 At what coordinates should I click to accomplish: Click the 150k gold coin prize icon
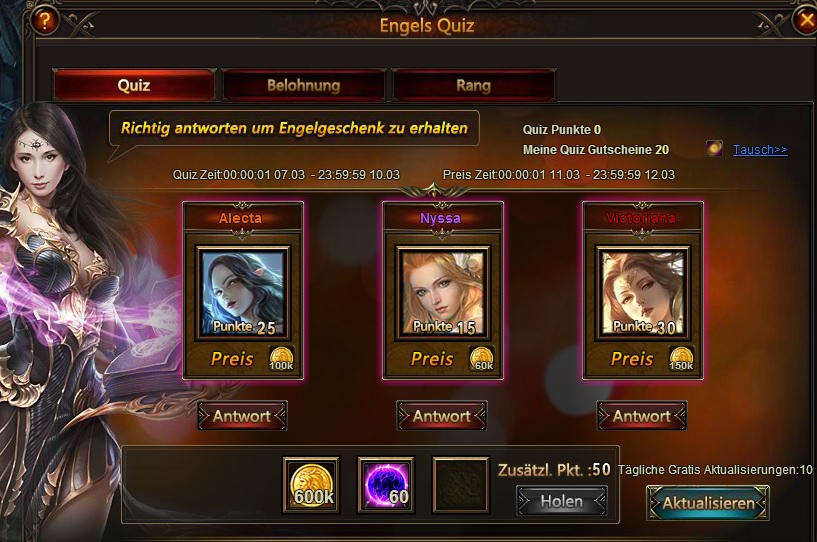click(682, 359)
